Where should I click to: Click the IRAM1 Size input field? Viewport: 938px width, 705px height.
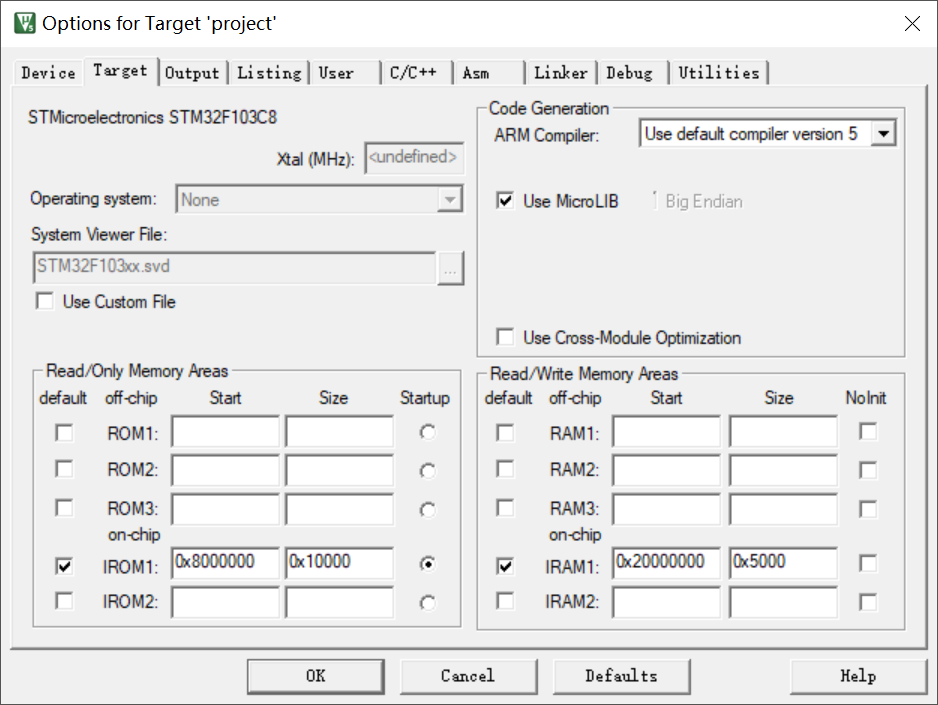click(x=783, y=563)
